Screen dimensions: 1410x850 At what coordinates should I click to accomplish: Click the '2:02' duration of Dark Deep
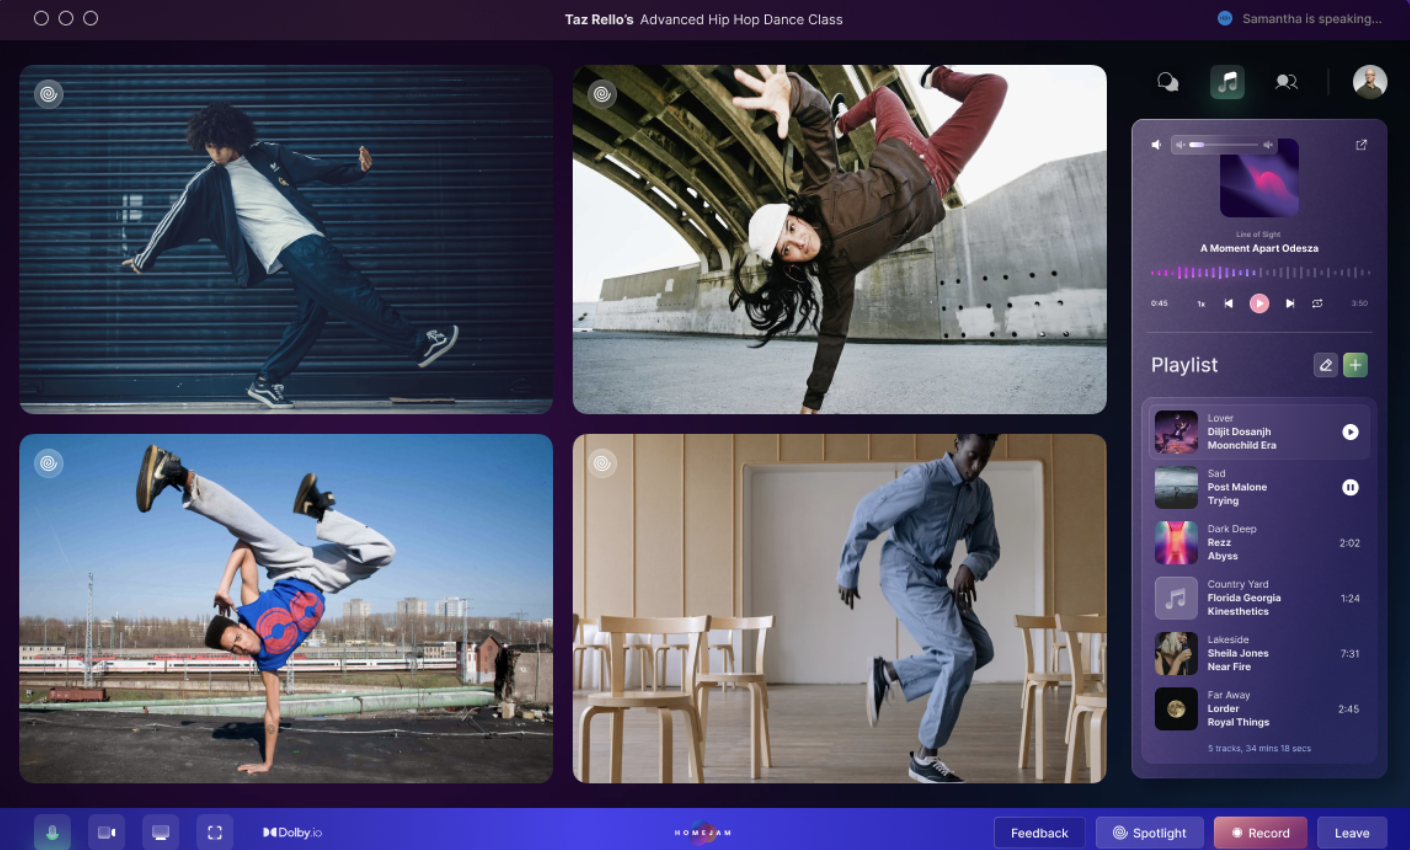point(1349,543)
